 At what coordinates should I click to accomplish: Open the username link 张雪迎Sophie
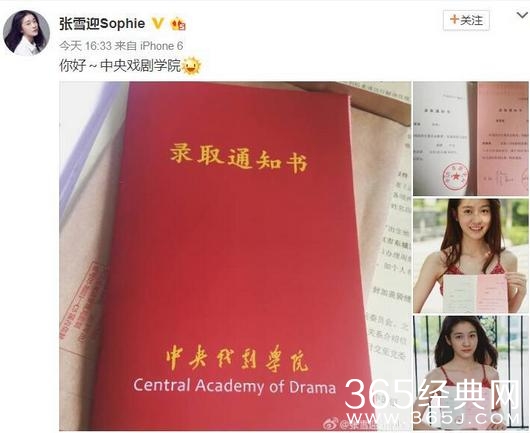(x=102, y=24)
